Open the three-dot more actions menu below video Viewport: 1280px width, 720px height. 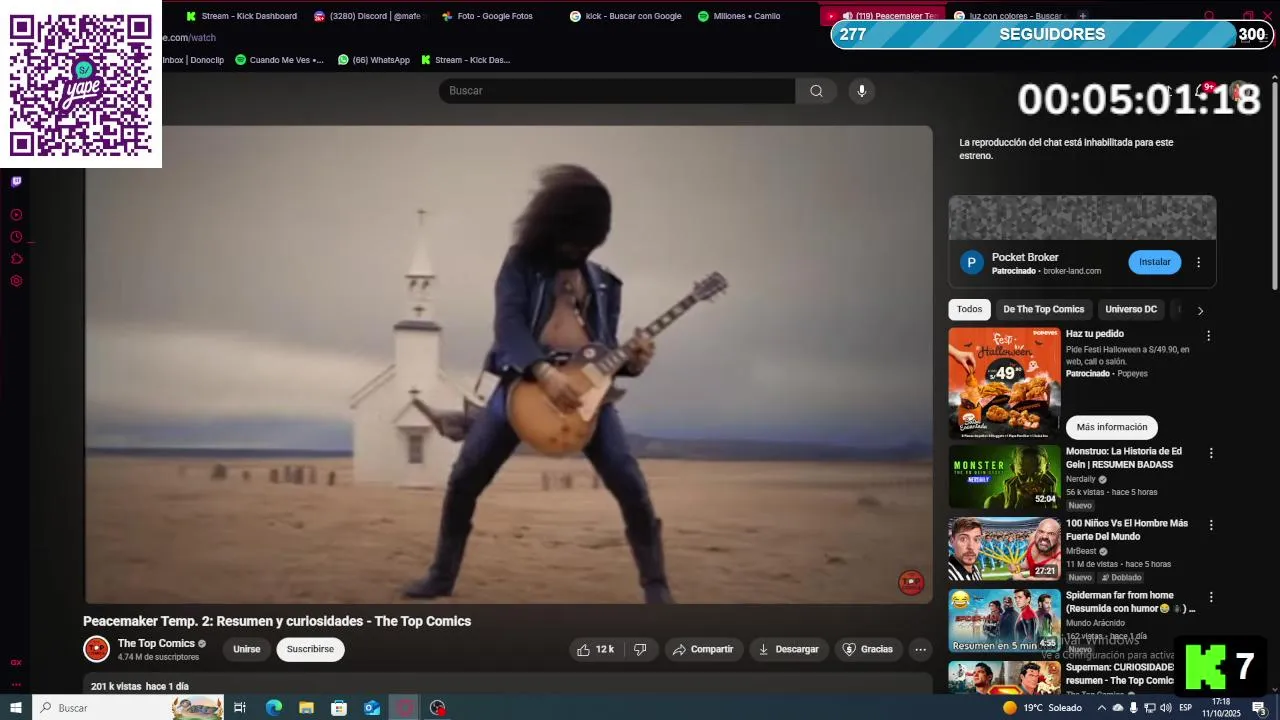920,649
